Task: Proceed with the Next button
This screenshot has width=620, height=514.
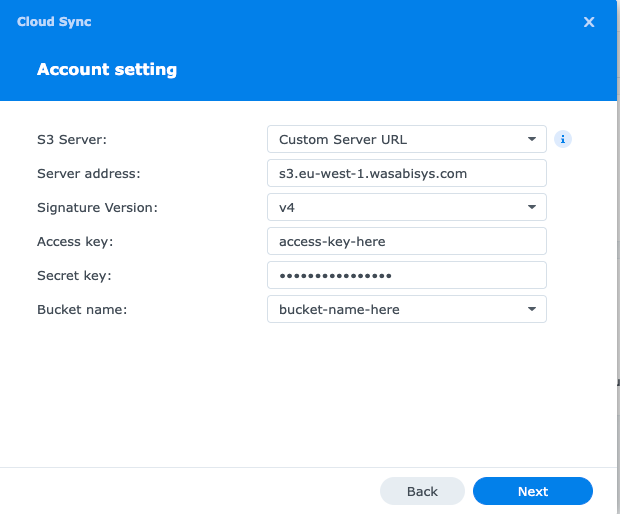Action: (x=532, y=491)
